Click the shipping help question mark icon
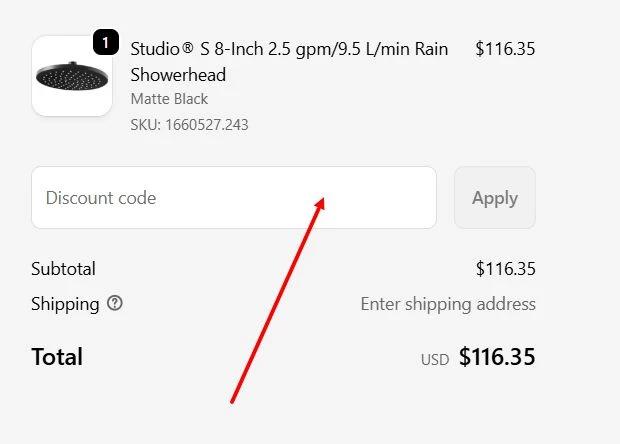 pos(115,304)
